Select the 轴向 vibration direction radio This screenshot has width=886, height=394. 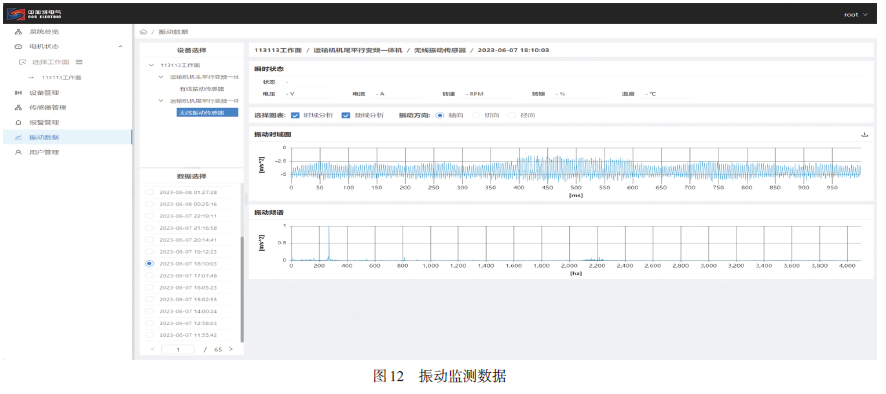point(440,115)
